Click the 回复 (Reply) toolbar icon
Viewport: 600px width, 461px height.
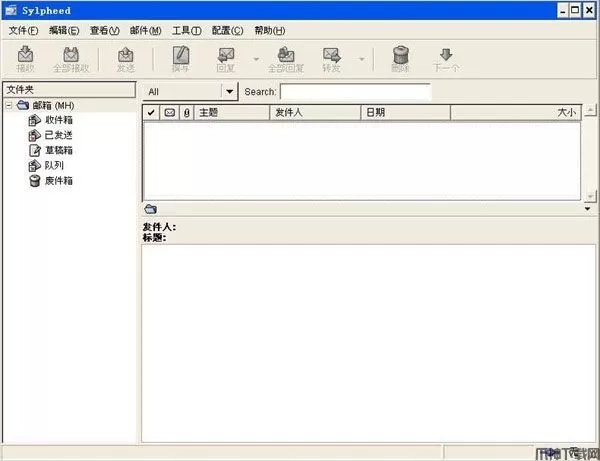pos(226,59)
